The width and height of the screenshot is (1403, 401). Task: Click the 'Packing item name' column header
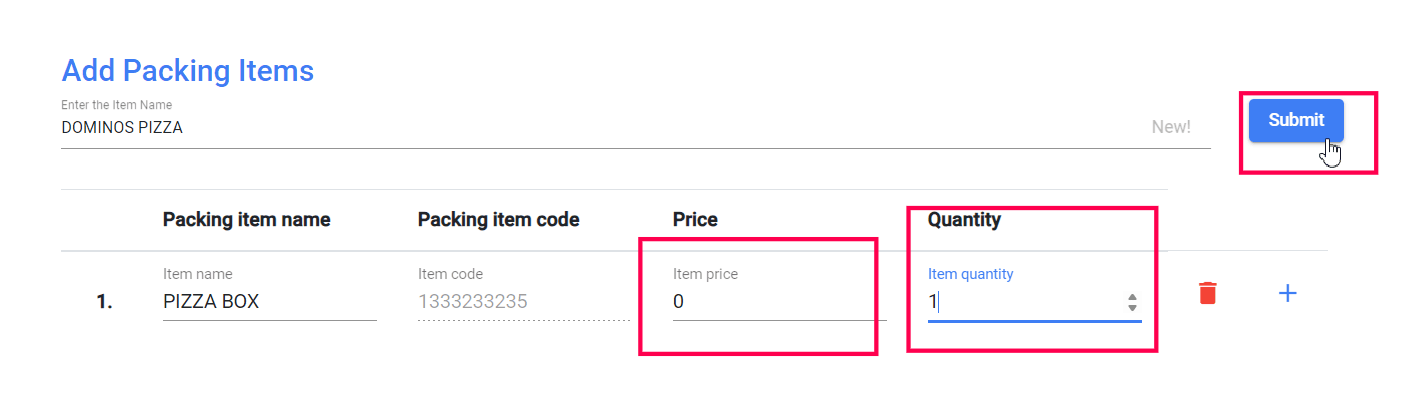(x=246, y=220)
